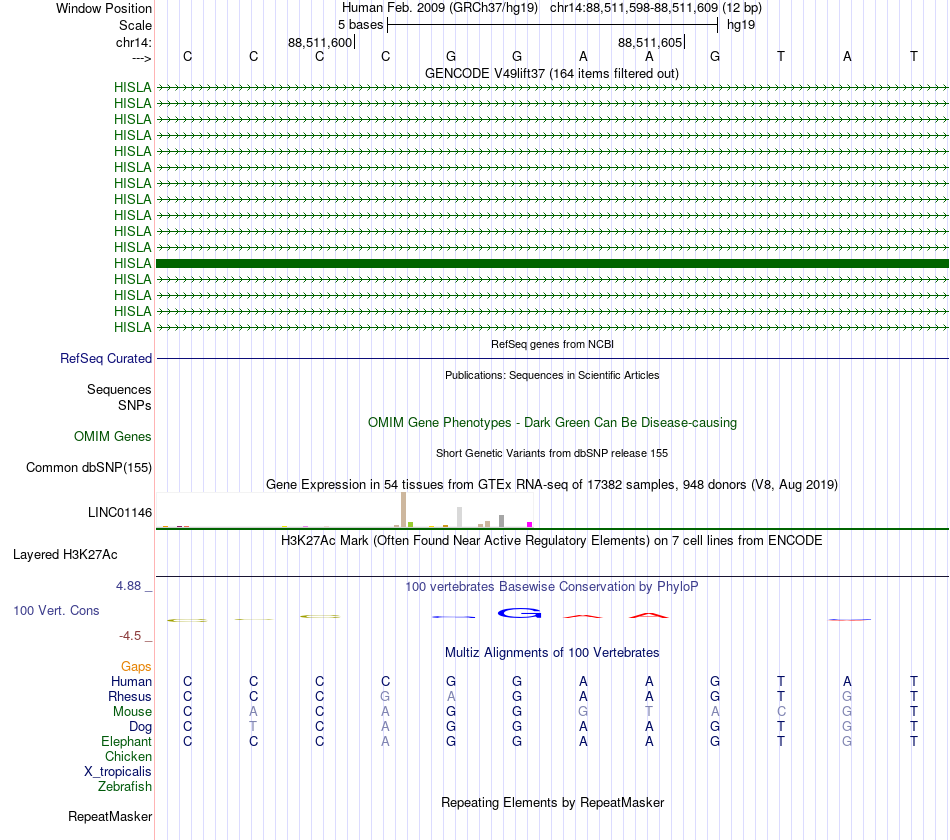Click the large blue G in PhyloP logo
The height and width of the screenshot is (840, 950).
tap(519, 613)
